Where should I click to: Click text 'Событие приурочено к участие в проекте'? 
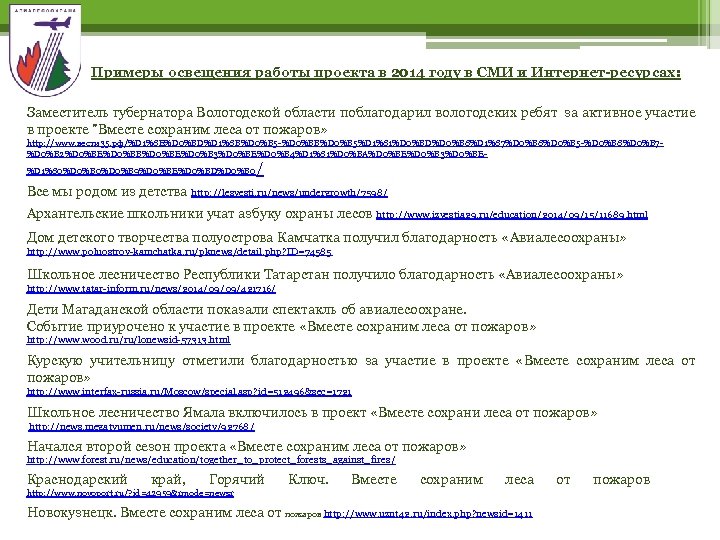(x=161, y=327)
